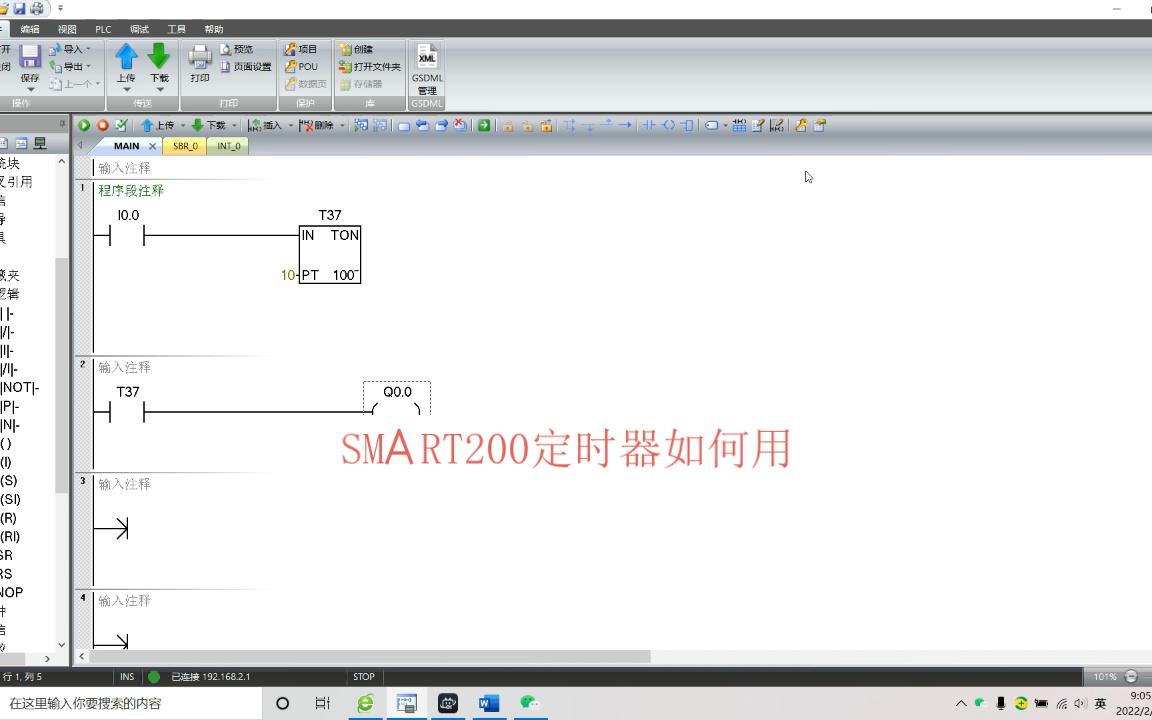Select the -|NOT|- contact instruction

(x=18, y=388)
